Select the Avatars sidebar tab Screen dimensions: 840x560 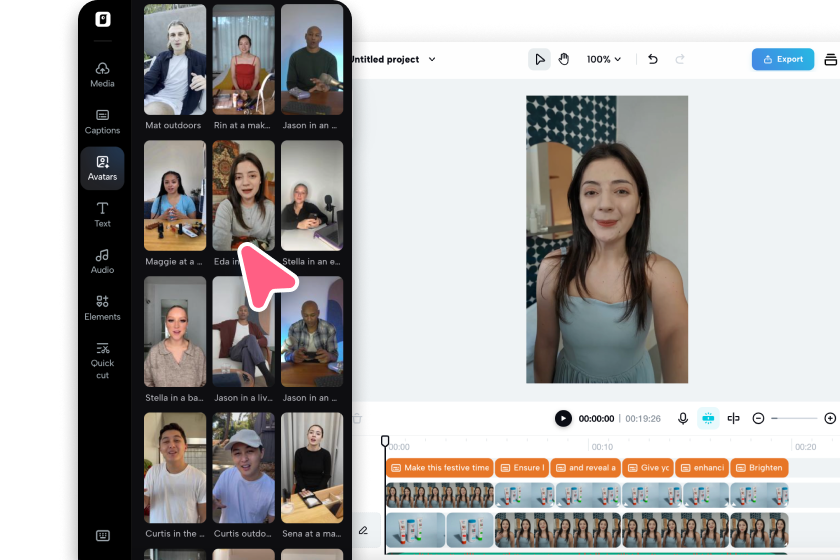[102, 168]
